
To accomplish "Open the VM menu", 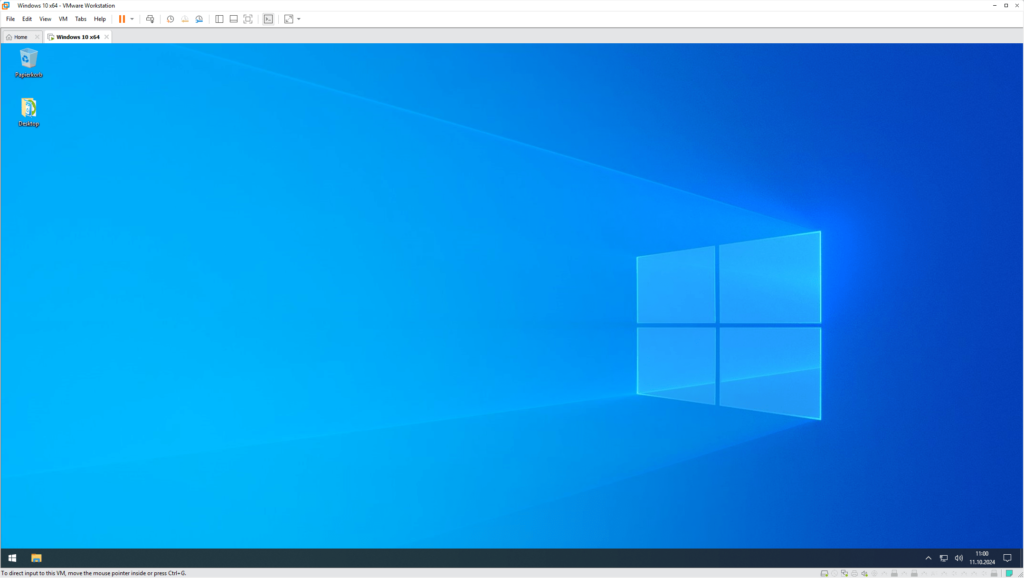I will (x=63, y=19).
